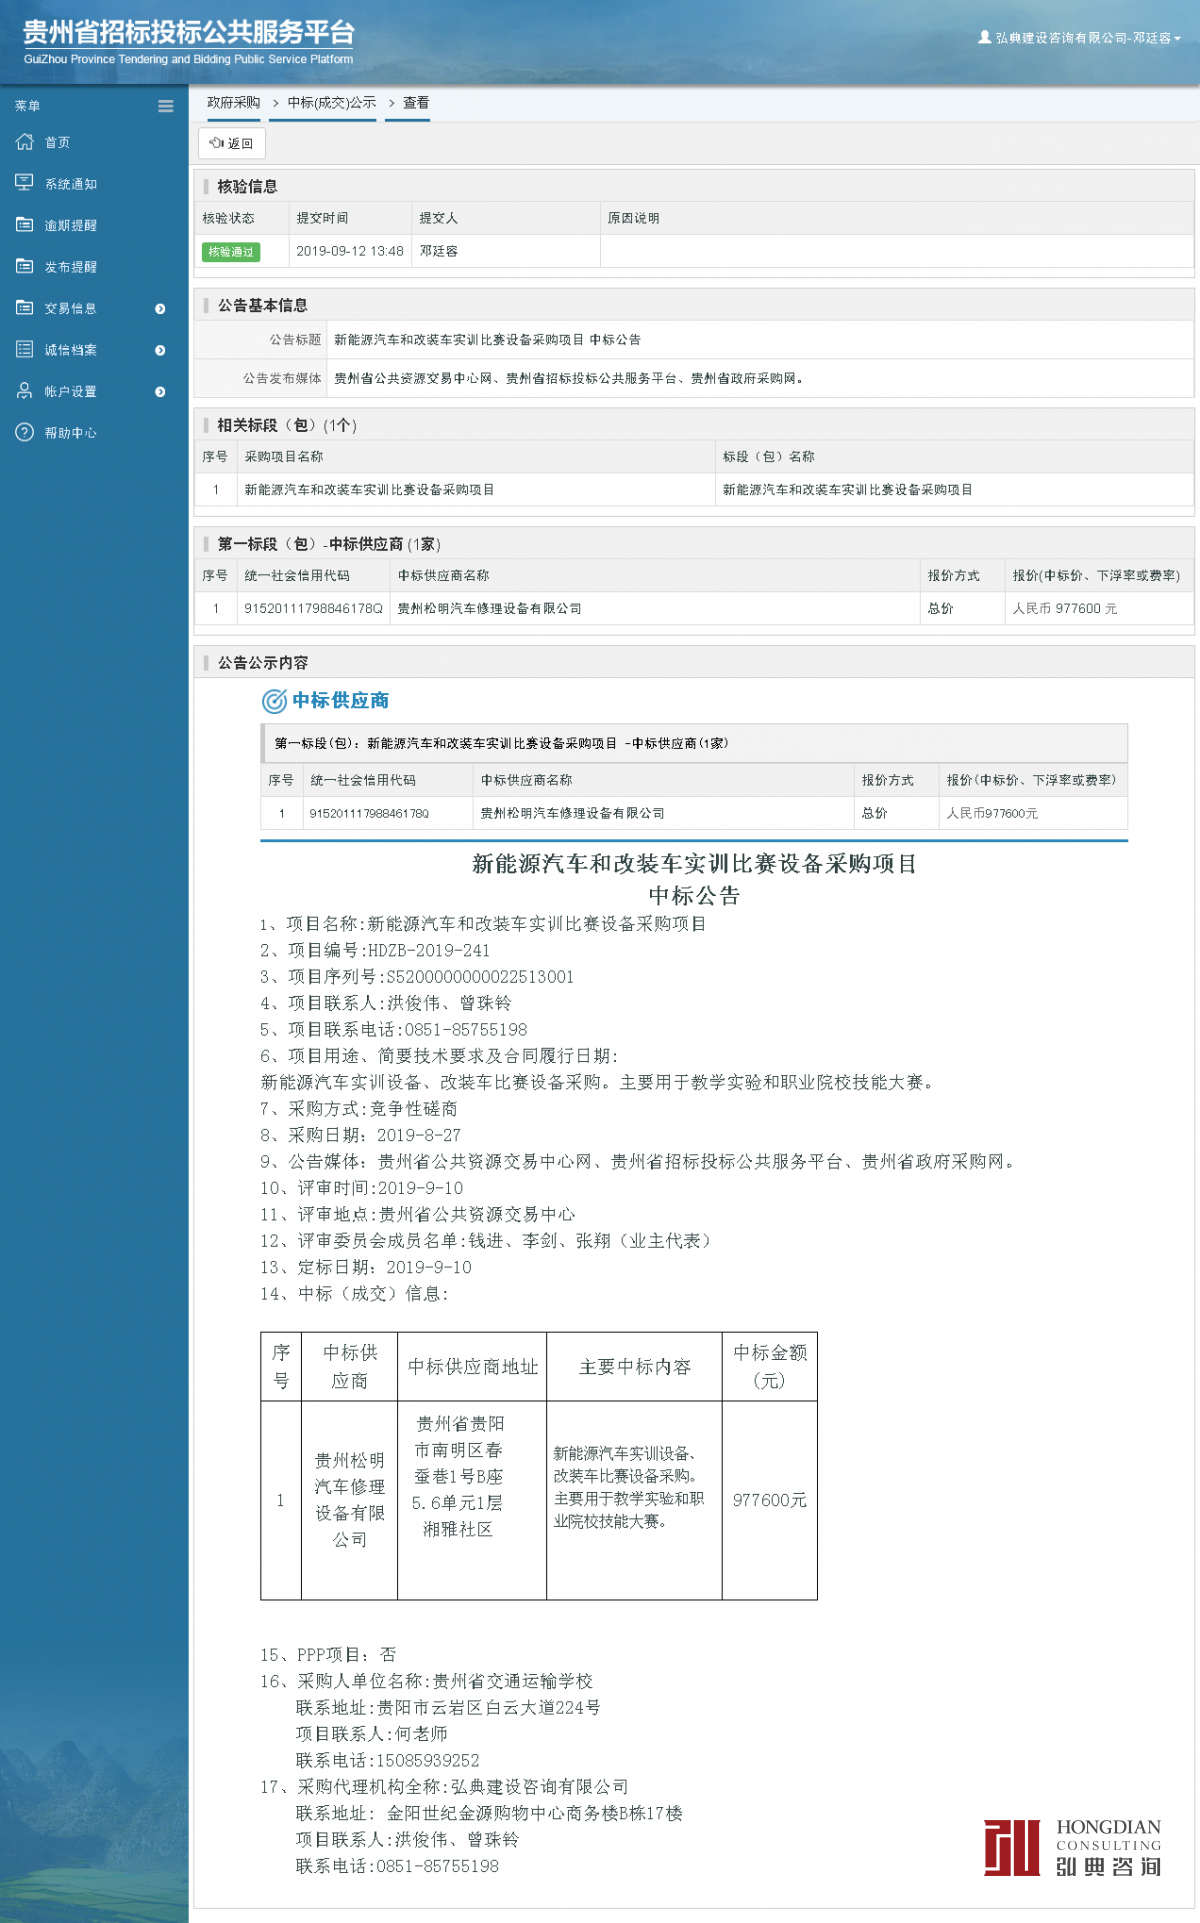Click the 公告基本信息 section header
Screen dimensions: 1200x1923
pyautogui.click(x=263, y=306)
